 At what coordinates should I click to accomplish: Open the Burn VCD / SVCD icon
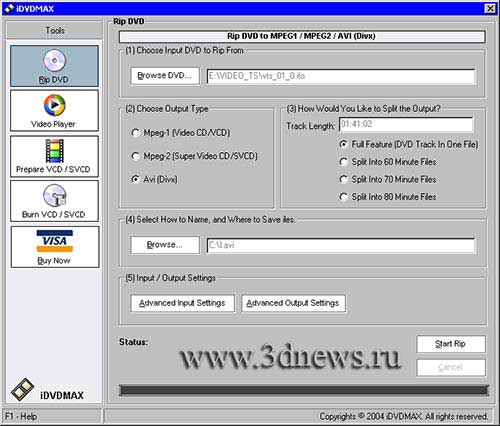coord(54,195)
